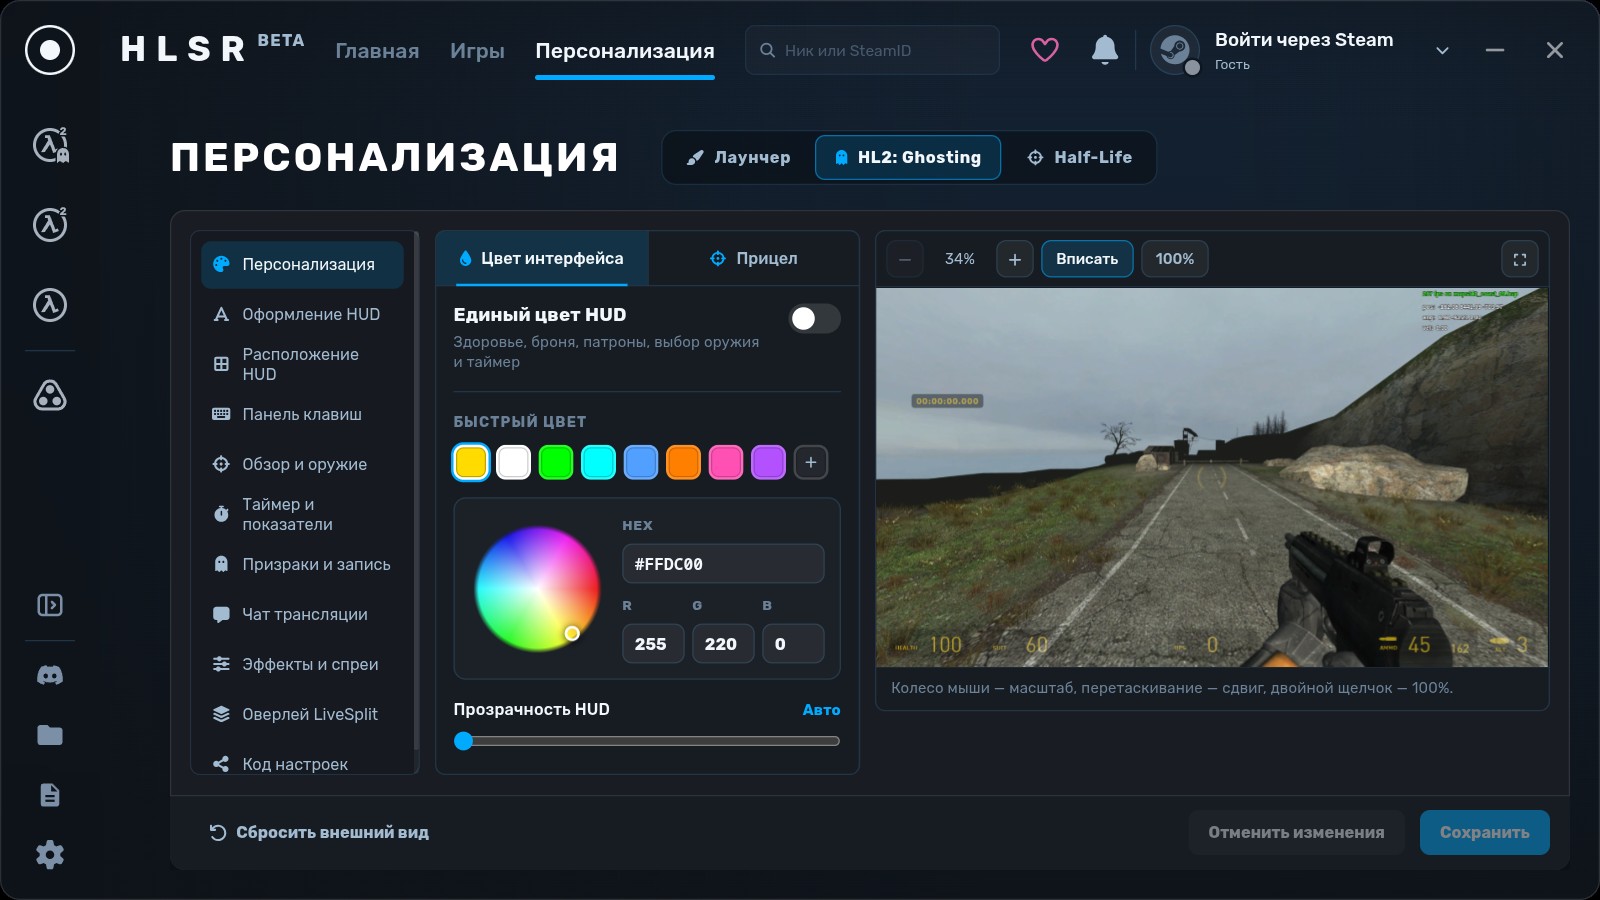Image resolution: width=1600 pixels, height=900 pixels.
Task: Click Отменить изменения button
Action: 1296,832
